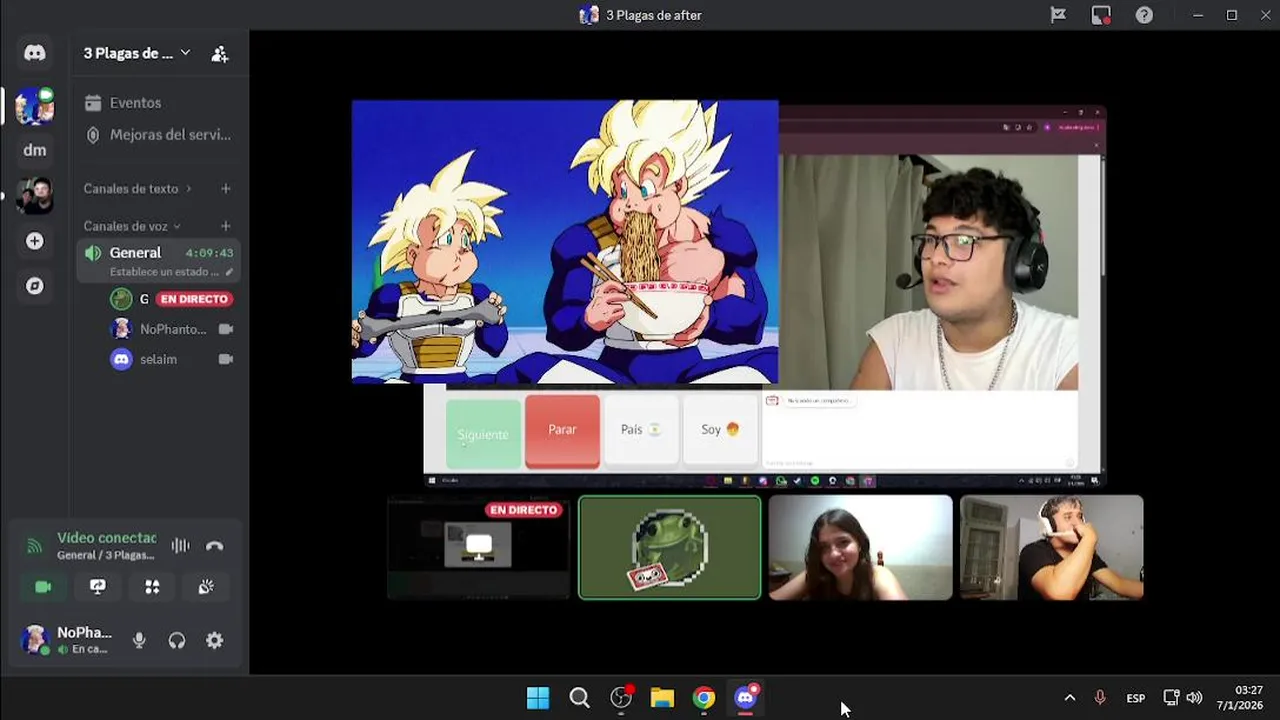1280x720 pixels.
Task: Expand the 3 Plagas de server menu
Action: (x=136, y=53)
